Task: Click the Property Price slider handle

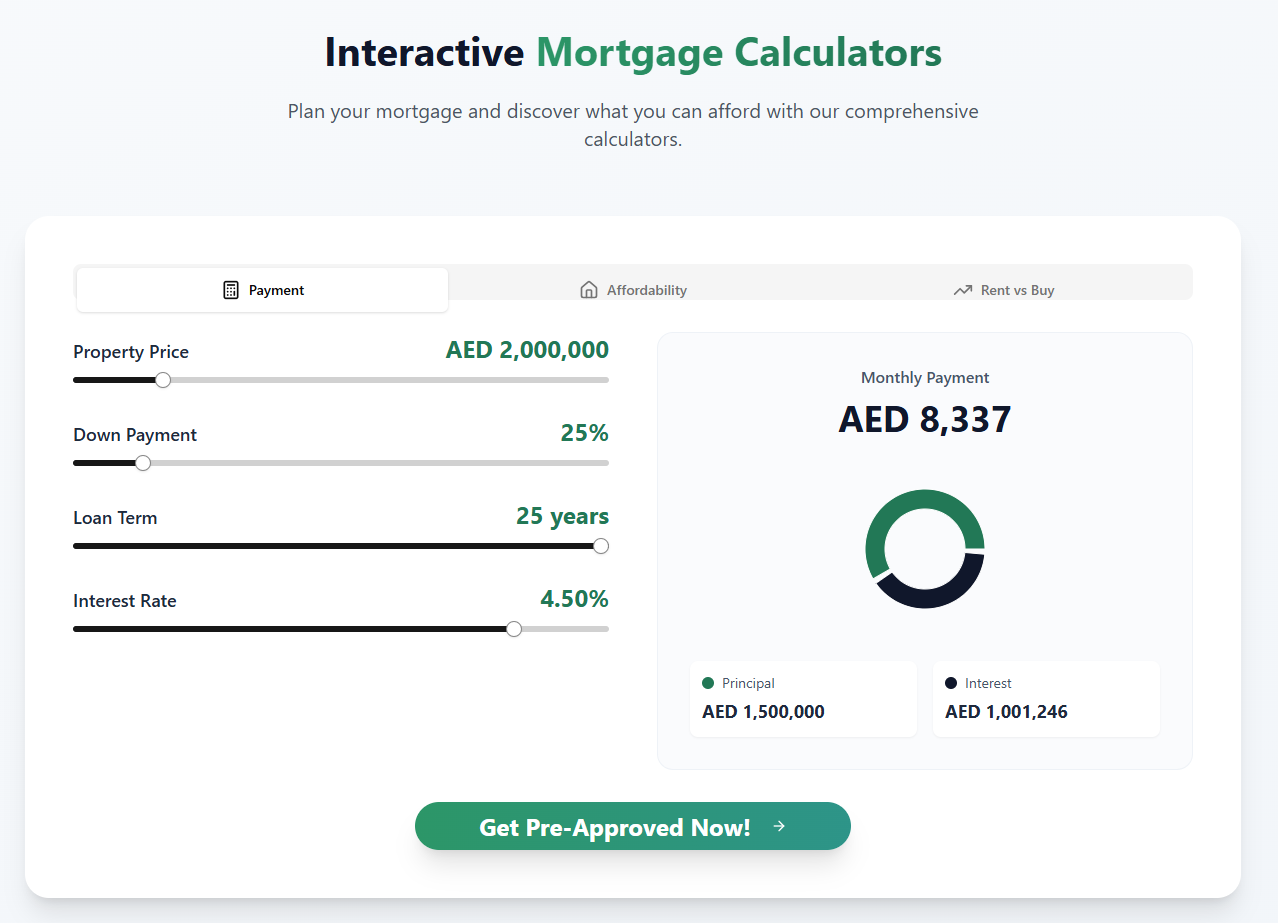Action: pos(163,380)
